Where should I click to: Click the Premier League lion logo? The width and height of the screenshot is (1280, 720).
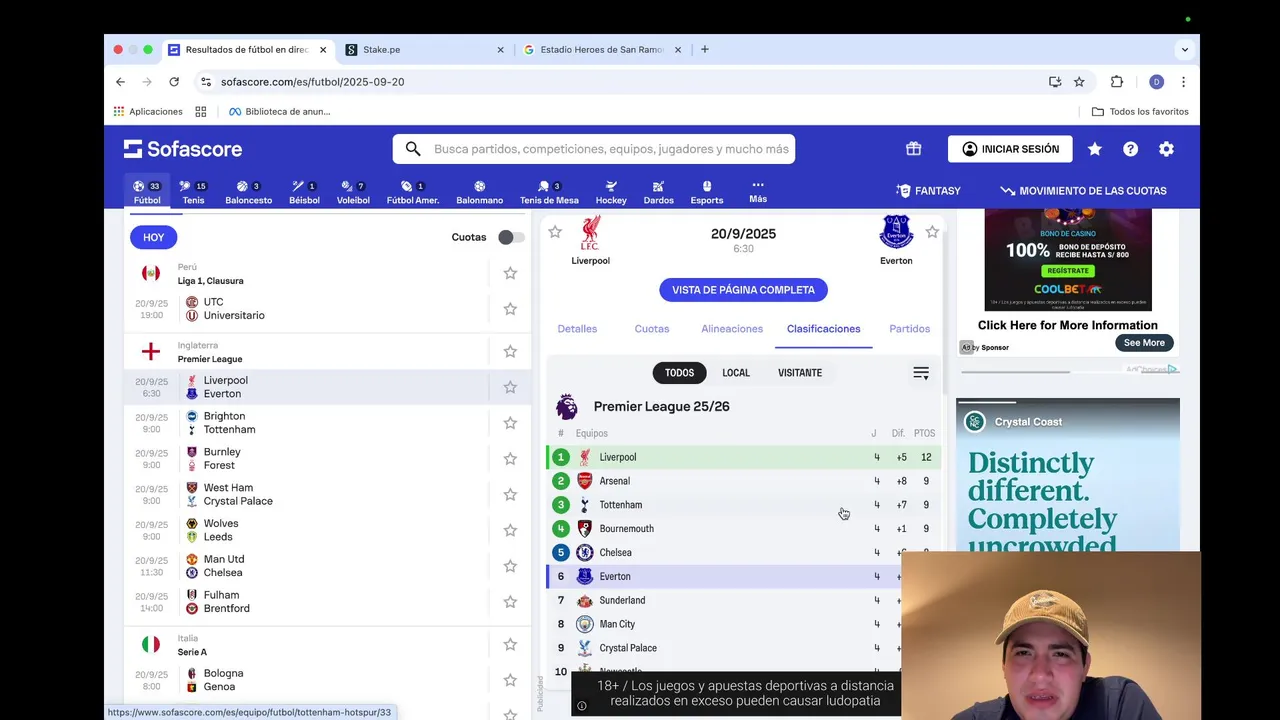click(567, 407)
